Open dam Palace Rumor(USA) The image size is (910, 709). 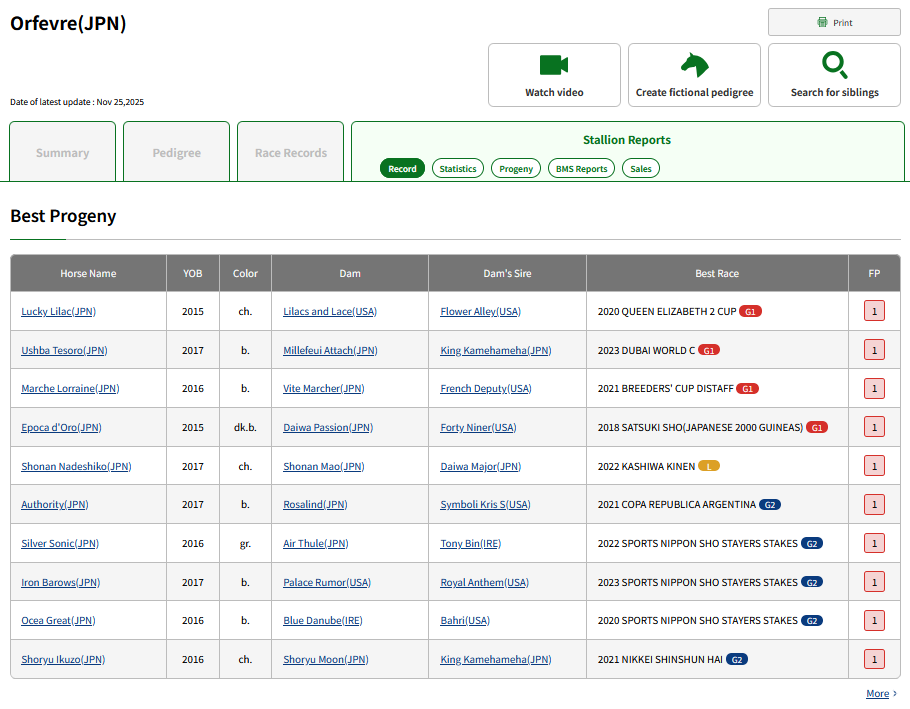pyautogui.click(x=327, y=583)
